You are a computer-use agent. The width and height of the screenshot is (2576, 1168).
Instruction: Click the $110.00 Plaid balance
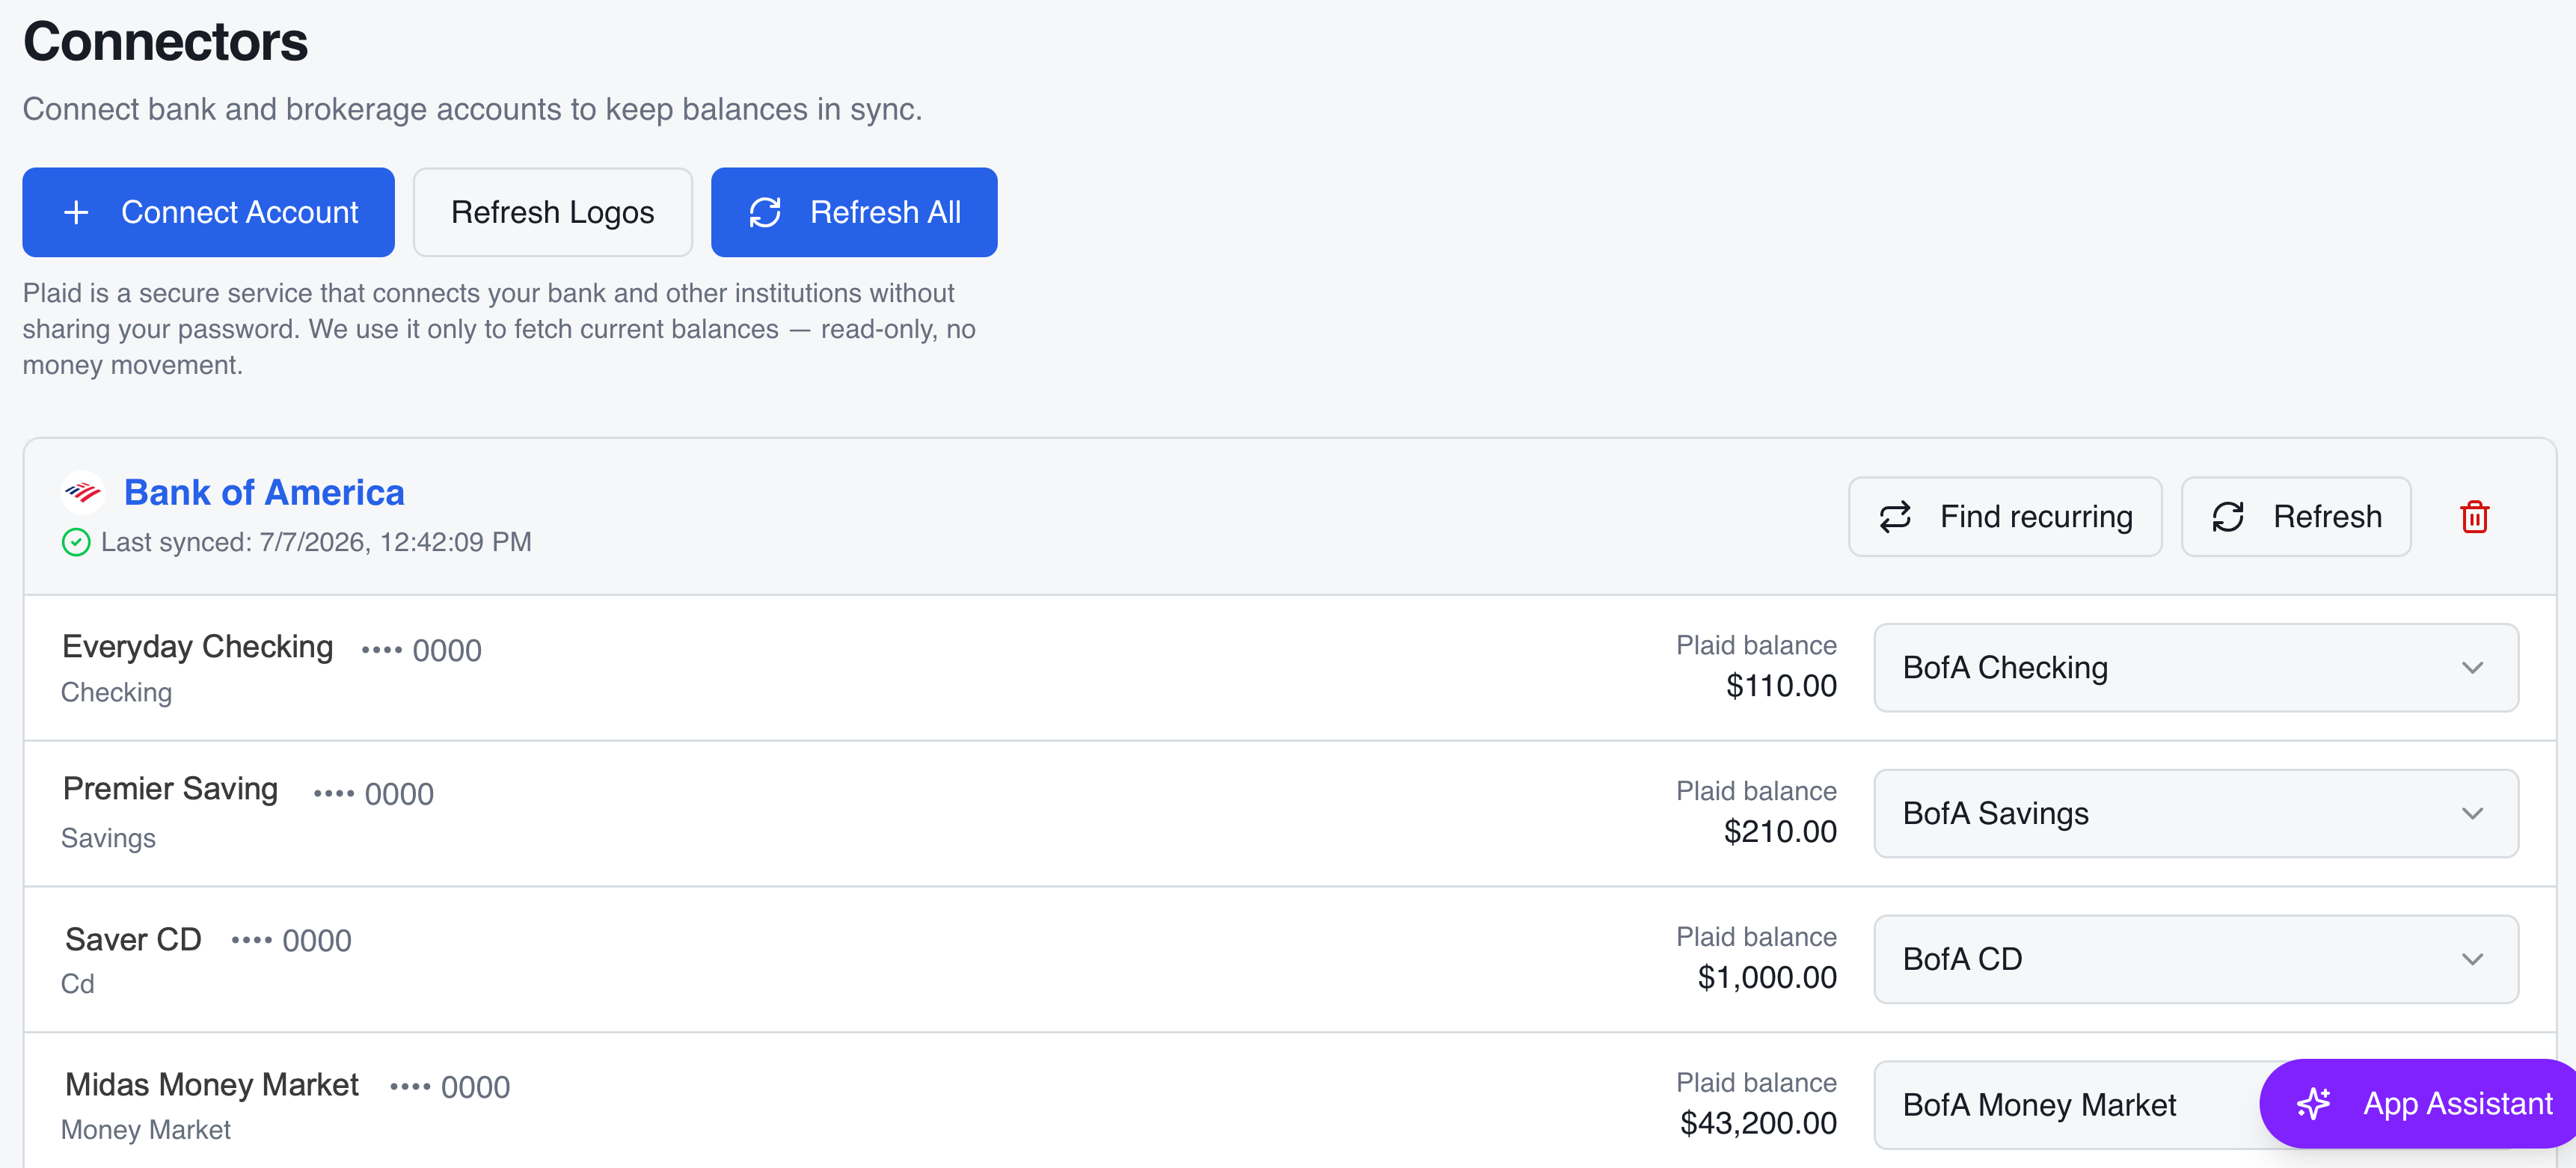coord(1781,686)
